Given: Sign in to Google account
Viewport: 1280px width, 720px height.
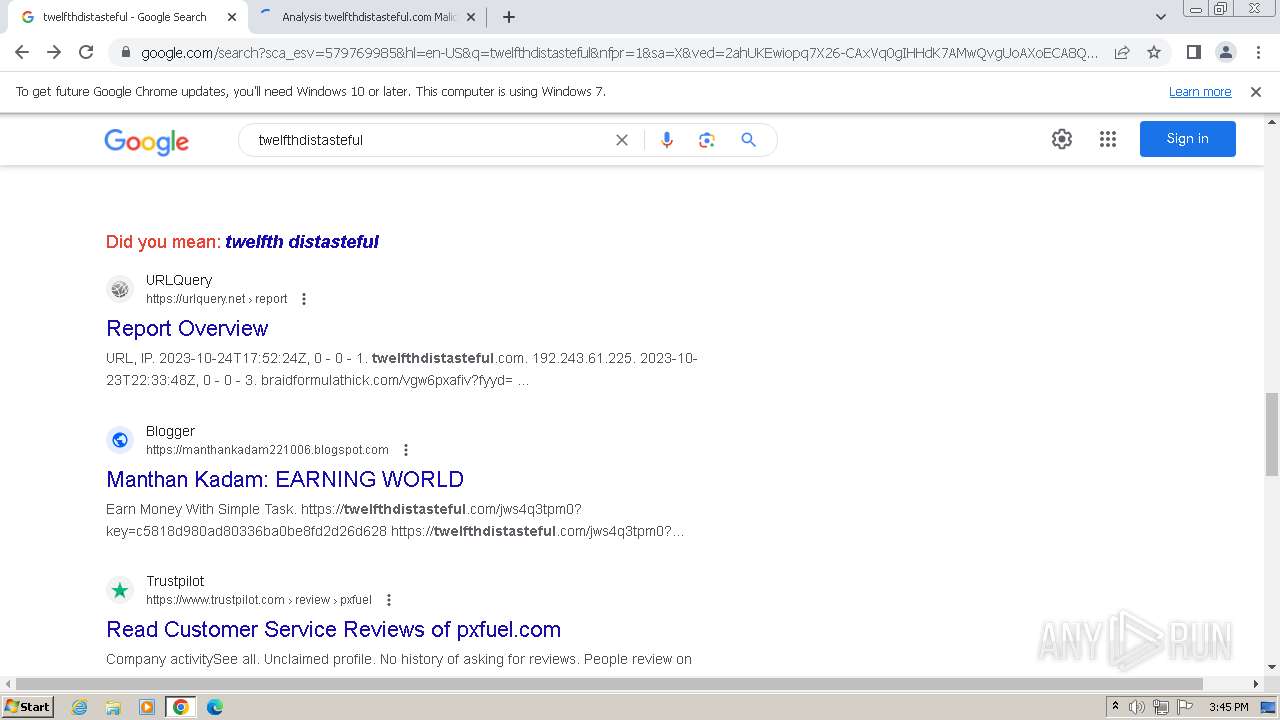Looking at the screenshot, I should 1187,139.
